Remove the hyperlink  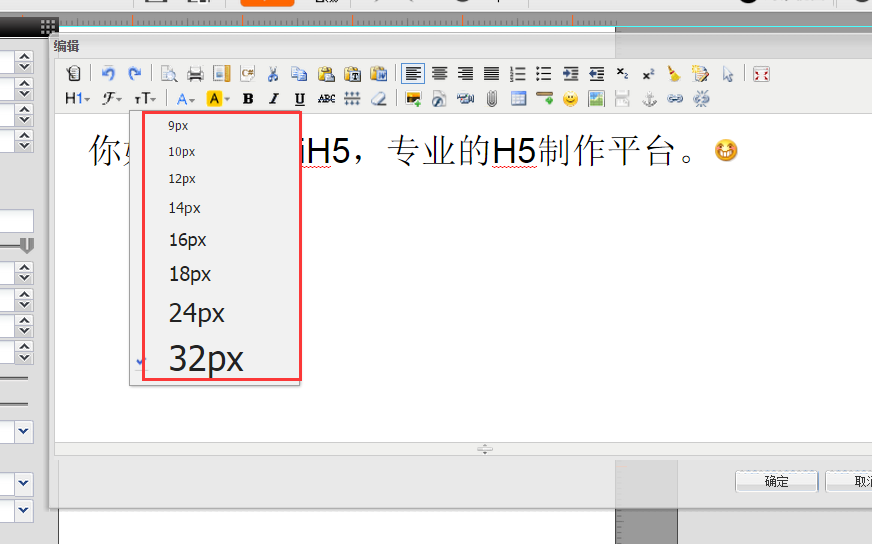coord(701,98)
